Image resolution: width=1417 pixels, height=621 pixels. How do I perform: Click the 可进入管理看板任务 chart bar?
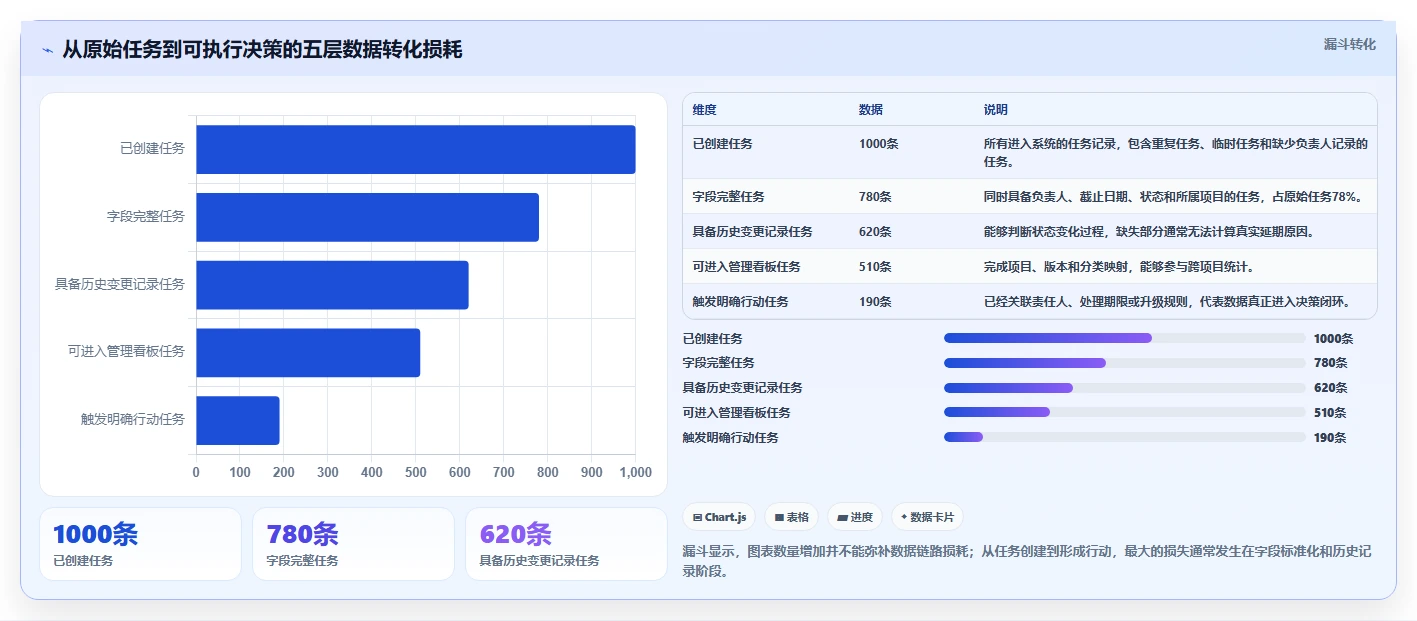tap(308, 353)
